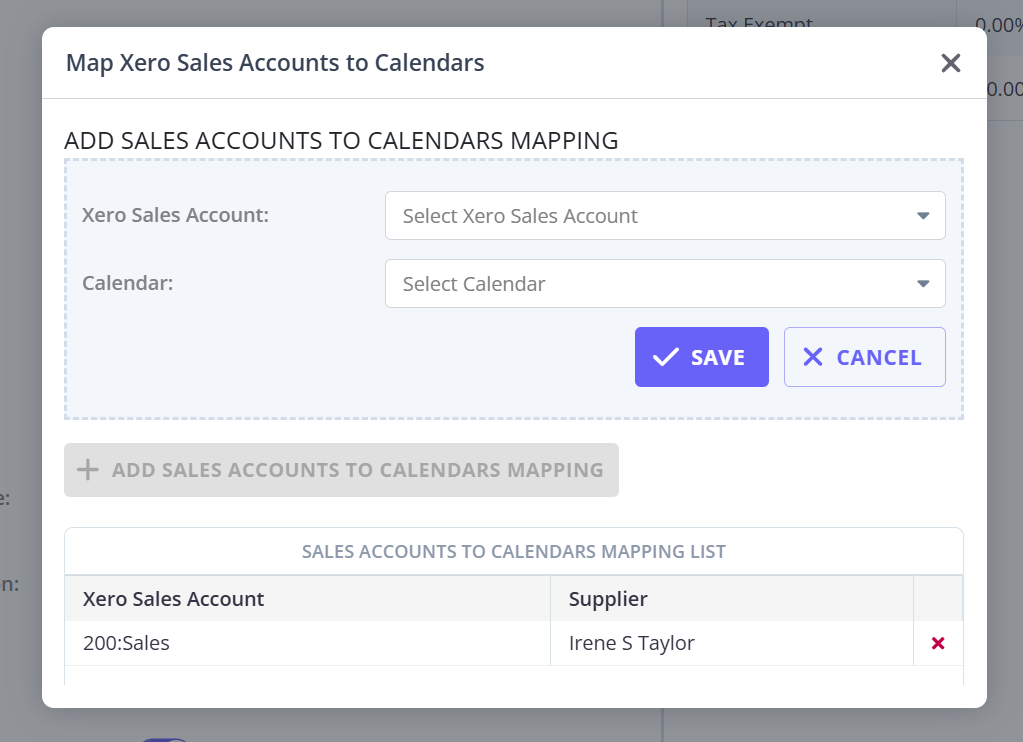Click the X icon on Cancel

click(813, 357)
